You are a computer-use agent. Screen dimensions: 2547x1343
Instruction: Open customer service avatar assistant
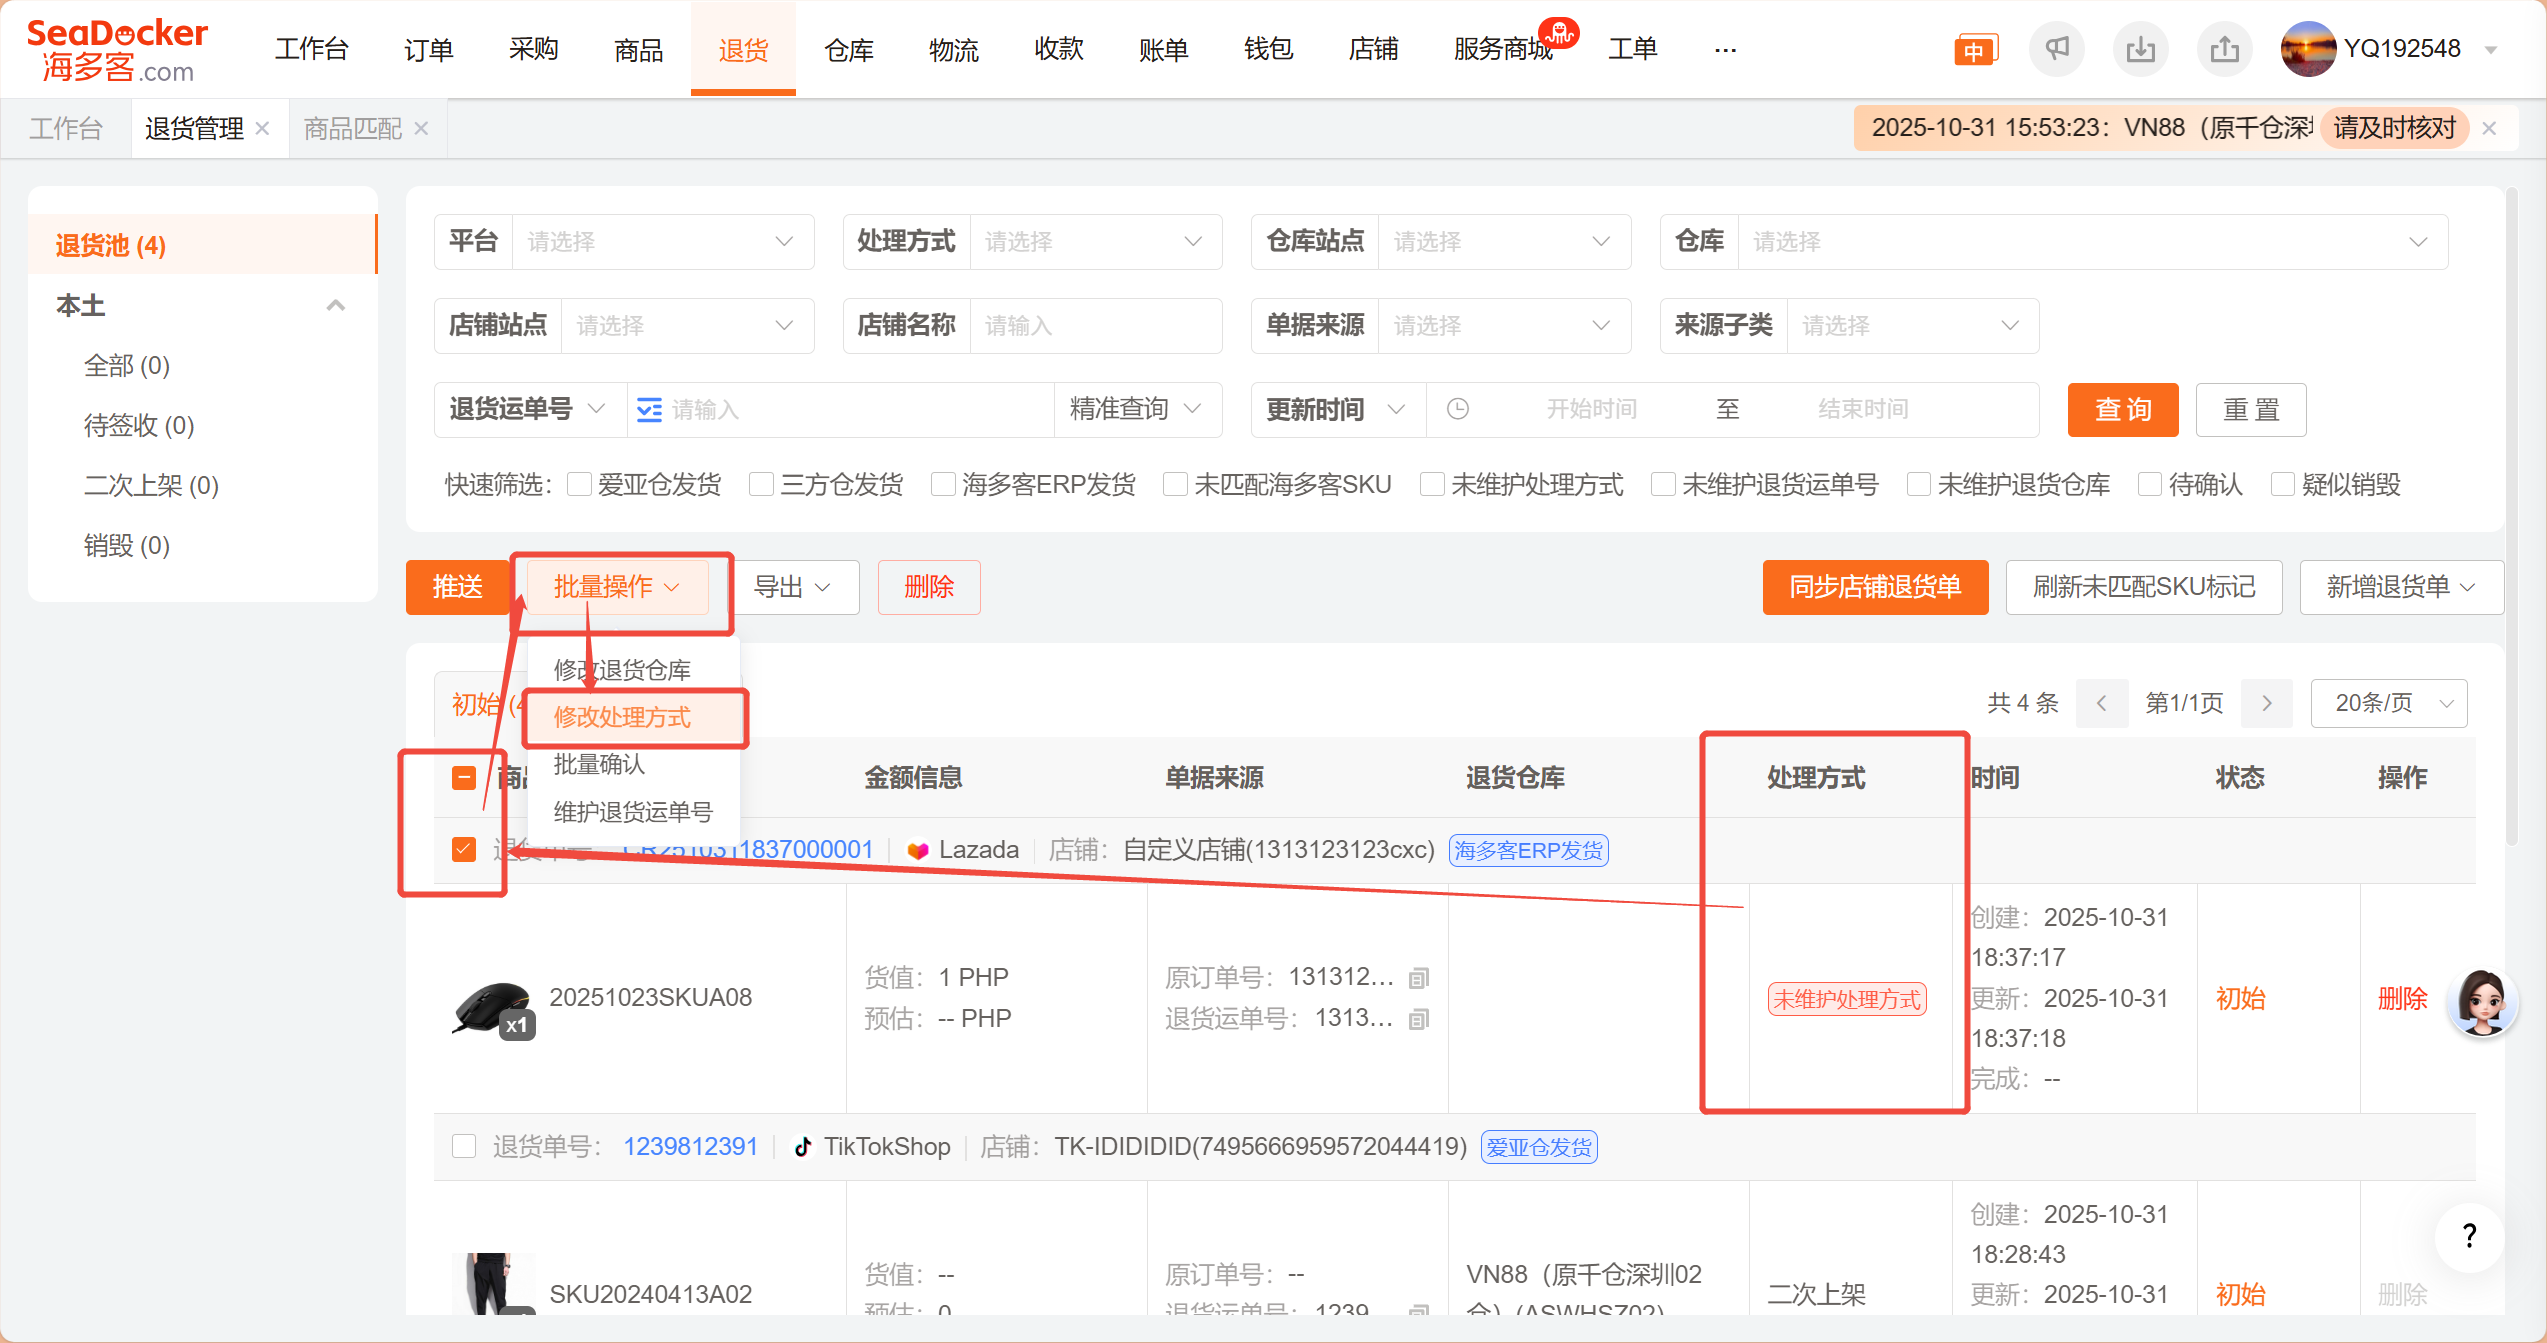point(2482,1001)
